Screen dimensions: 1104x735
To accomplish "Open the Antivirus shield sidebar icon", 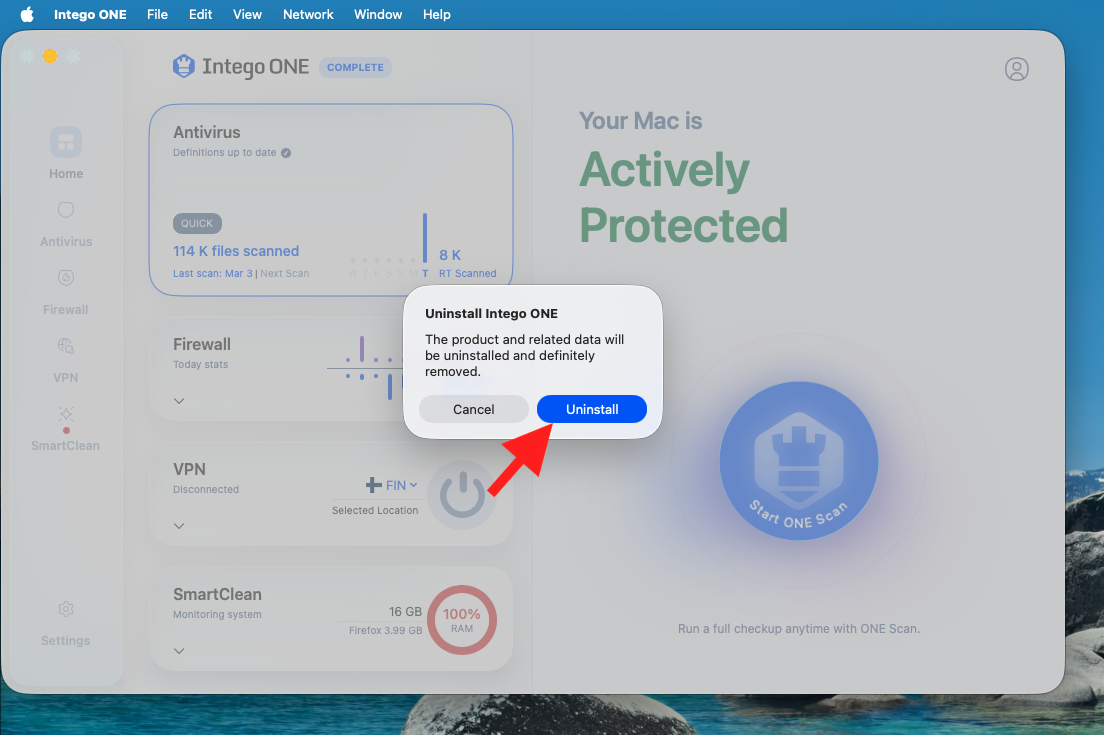I will tap(65, 210).
